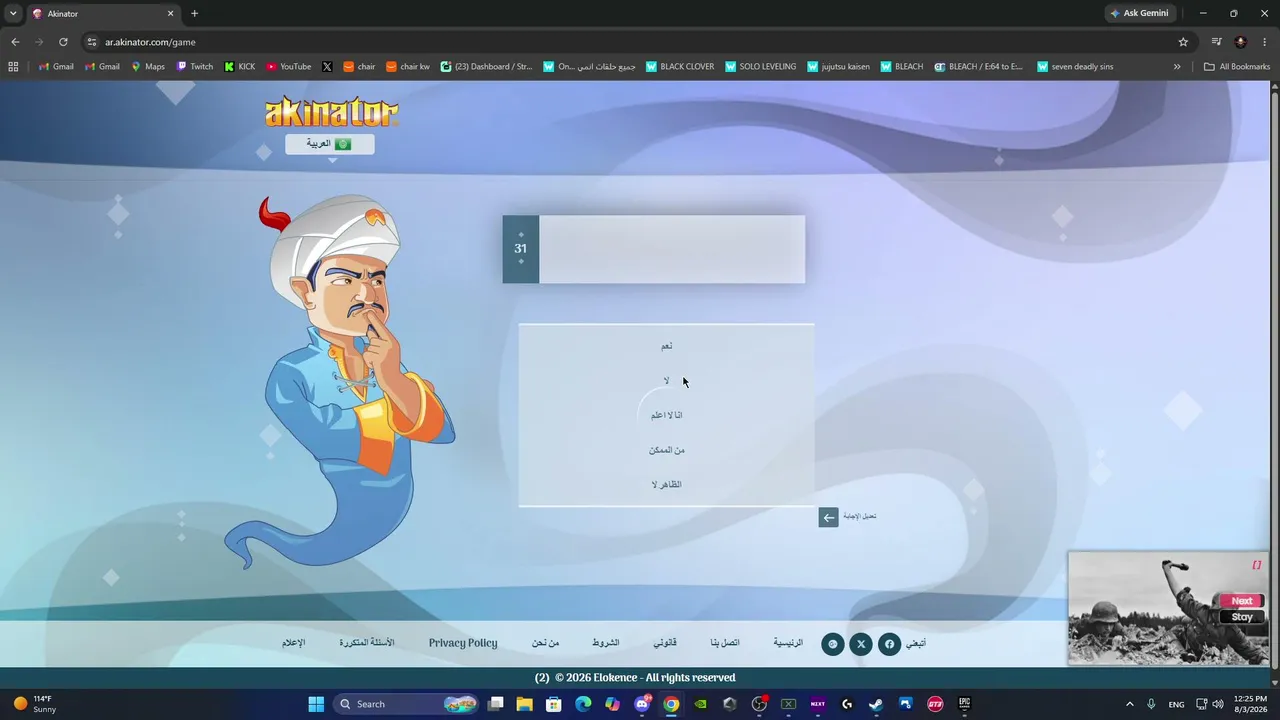Open the seven deadly sins bookmark
The height and width of the screenshot is (720, 1280).
coord(1075,67)
